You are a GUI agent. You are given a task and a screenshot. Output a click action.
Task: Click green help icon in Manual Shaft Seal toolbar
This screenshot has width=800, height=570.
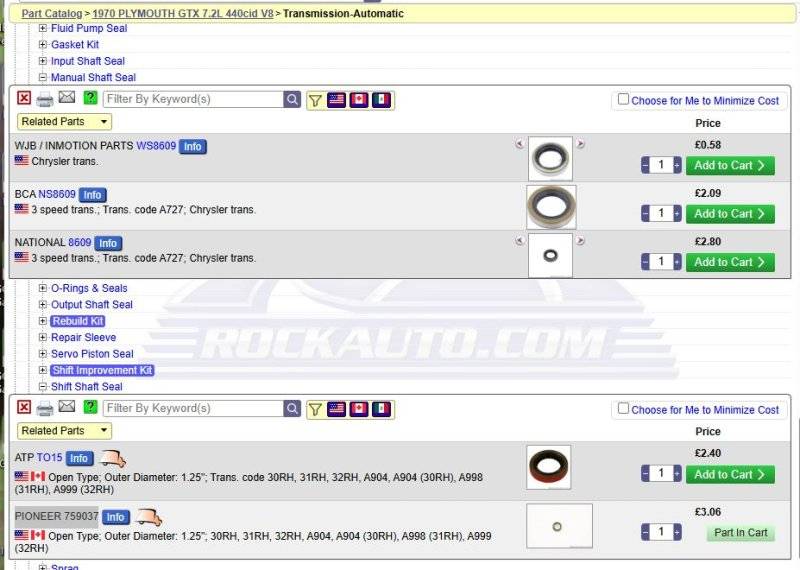pyautogui.click(x=90, y=99)
